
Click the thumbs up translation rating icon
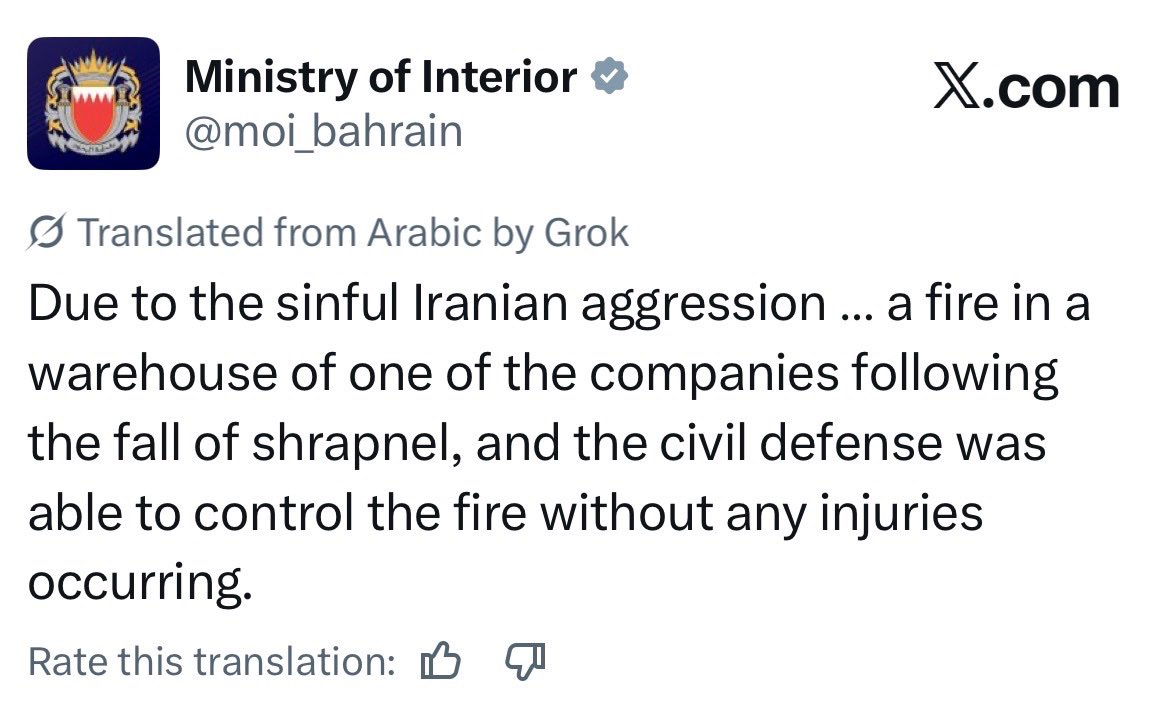tap(441, 660)
